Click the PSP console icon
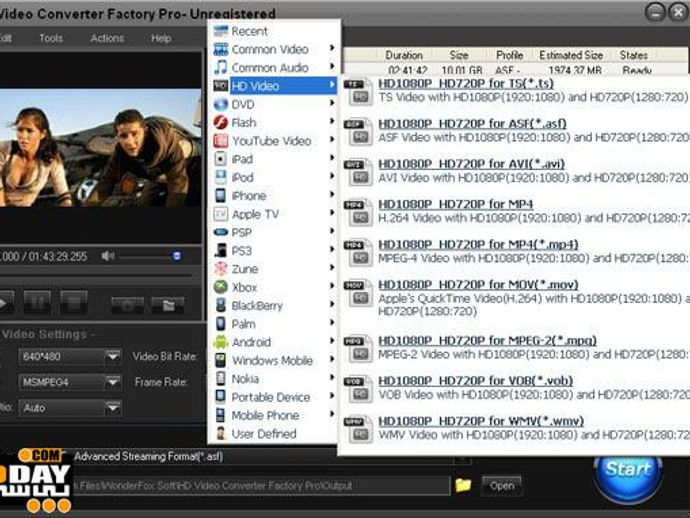The image size is (690, 518). coord(220,232)
